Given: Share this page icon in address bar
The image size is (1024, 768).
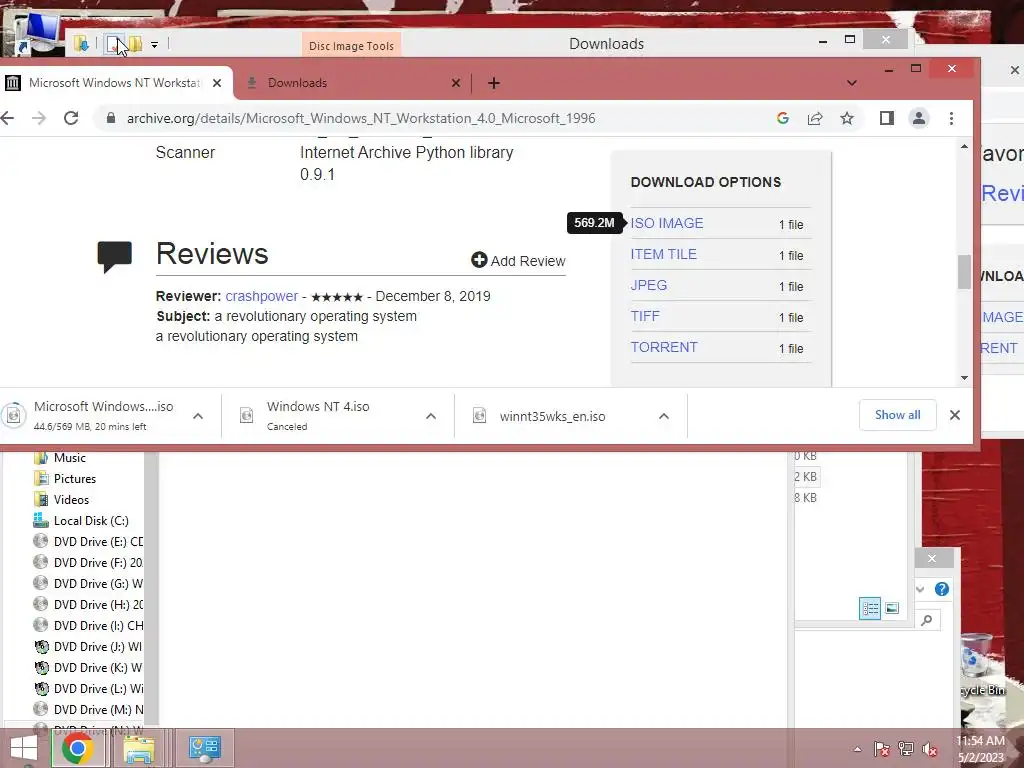Looking at the screenshot, I should tap(814, 118).
